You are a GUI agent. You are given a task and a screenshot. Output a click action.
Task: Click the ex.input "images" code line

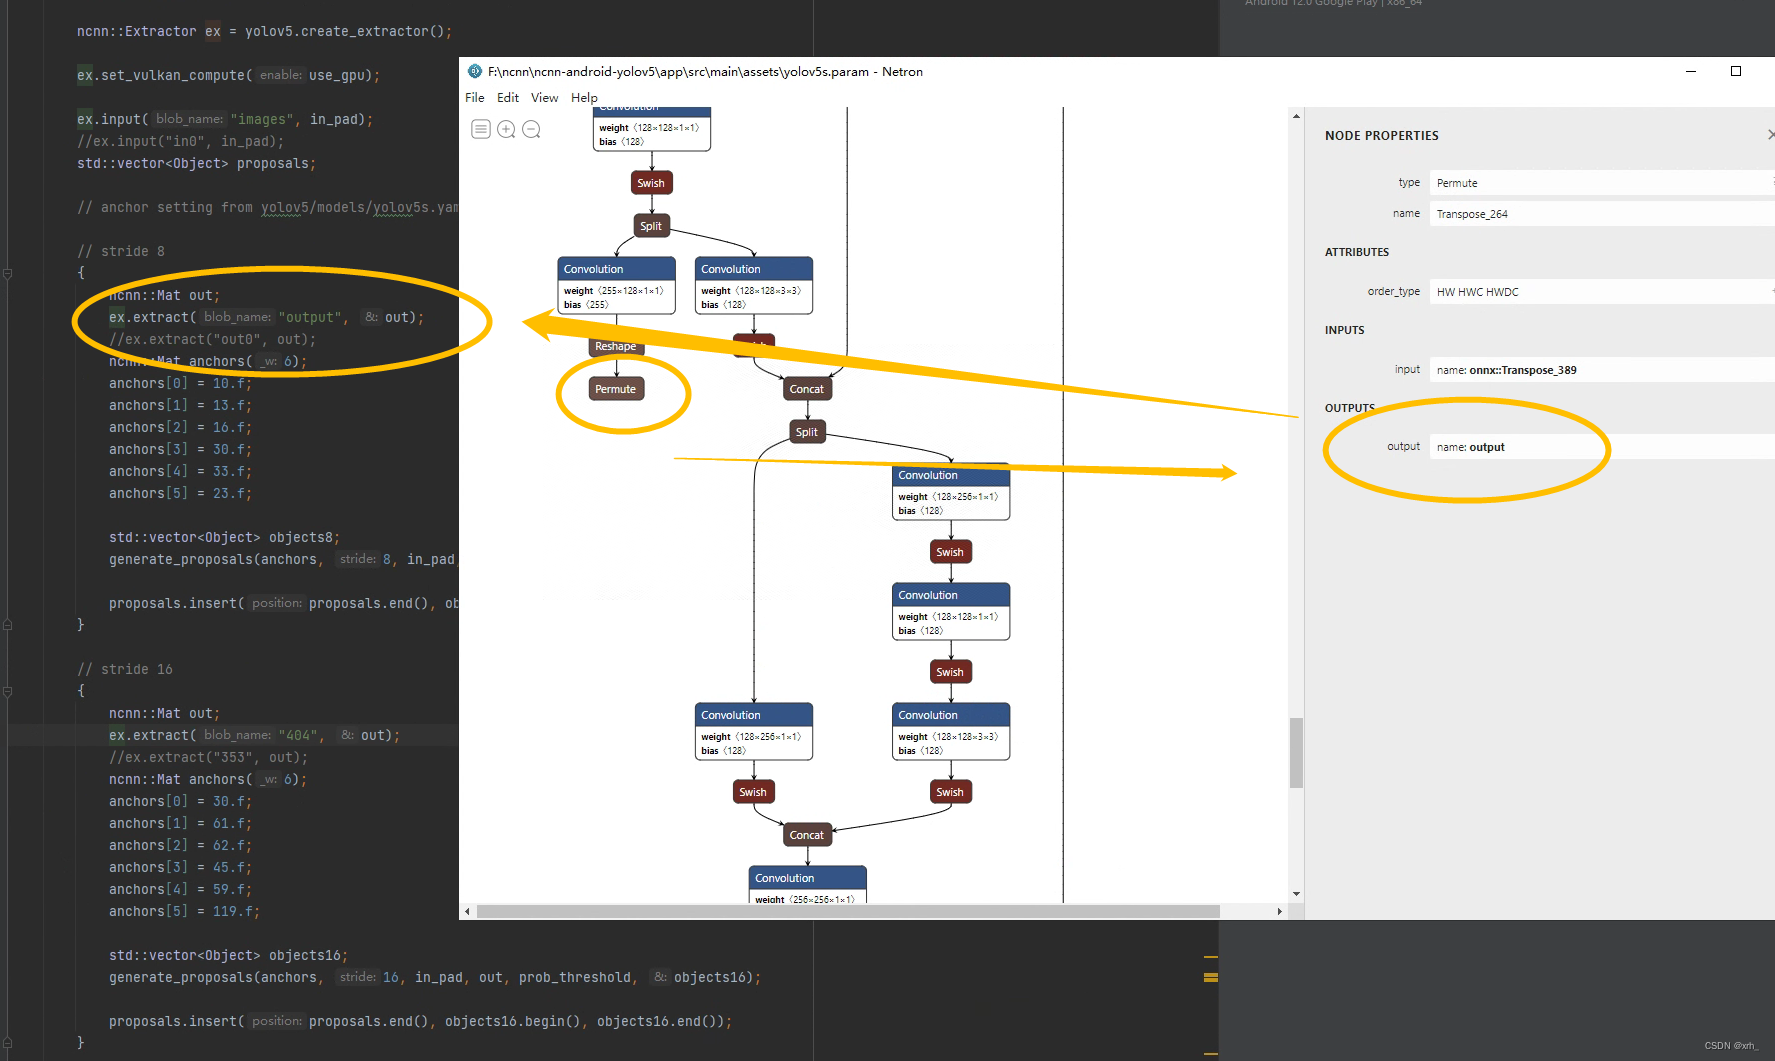coord(225,119)
